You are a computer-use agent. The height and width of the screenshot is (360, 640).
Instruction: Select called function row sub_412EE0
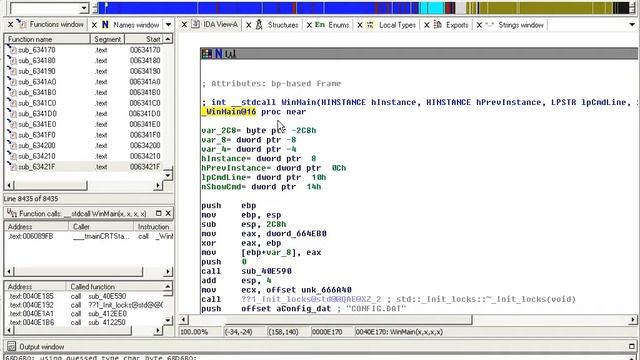(x=84, y=313)
